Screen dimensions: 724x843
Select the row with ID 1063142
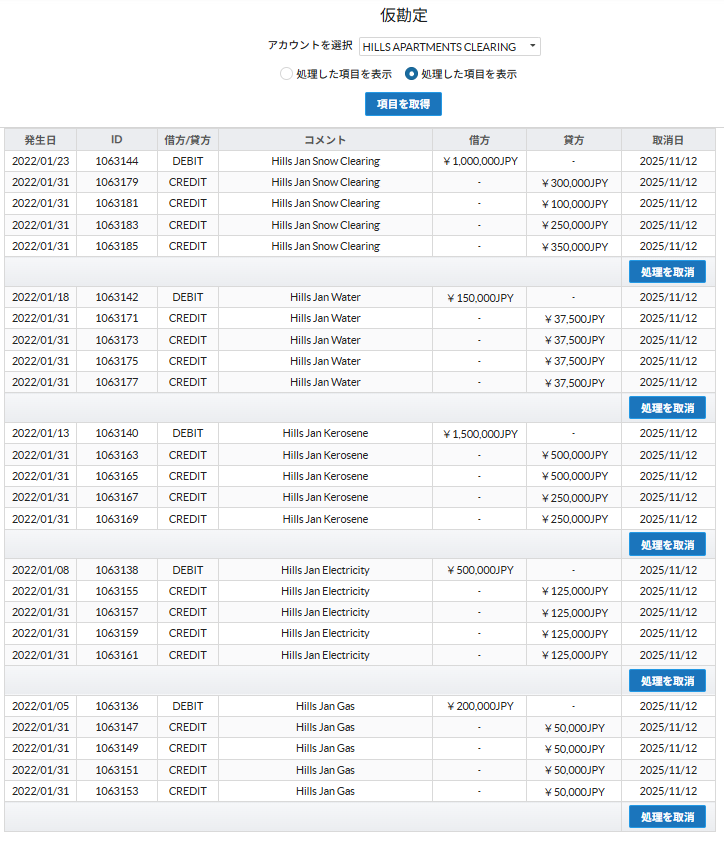(117, 297)
